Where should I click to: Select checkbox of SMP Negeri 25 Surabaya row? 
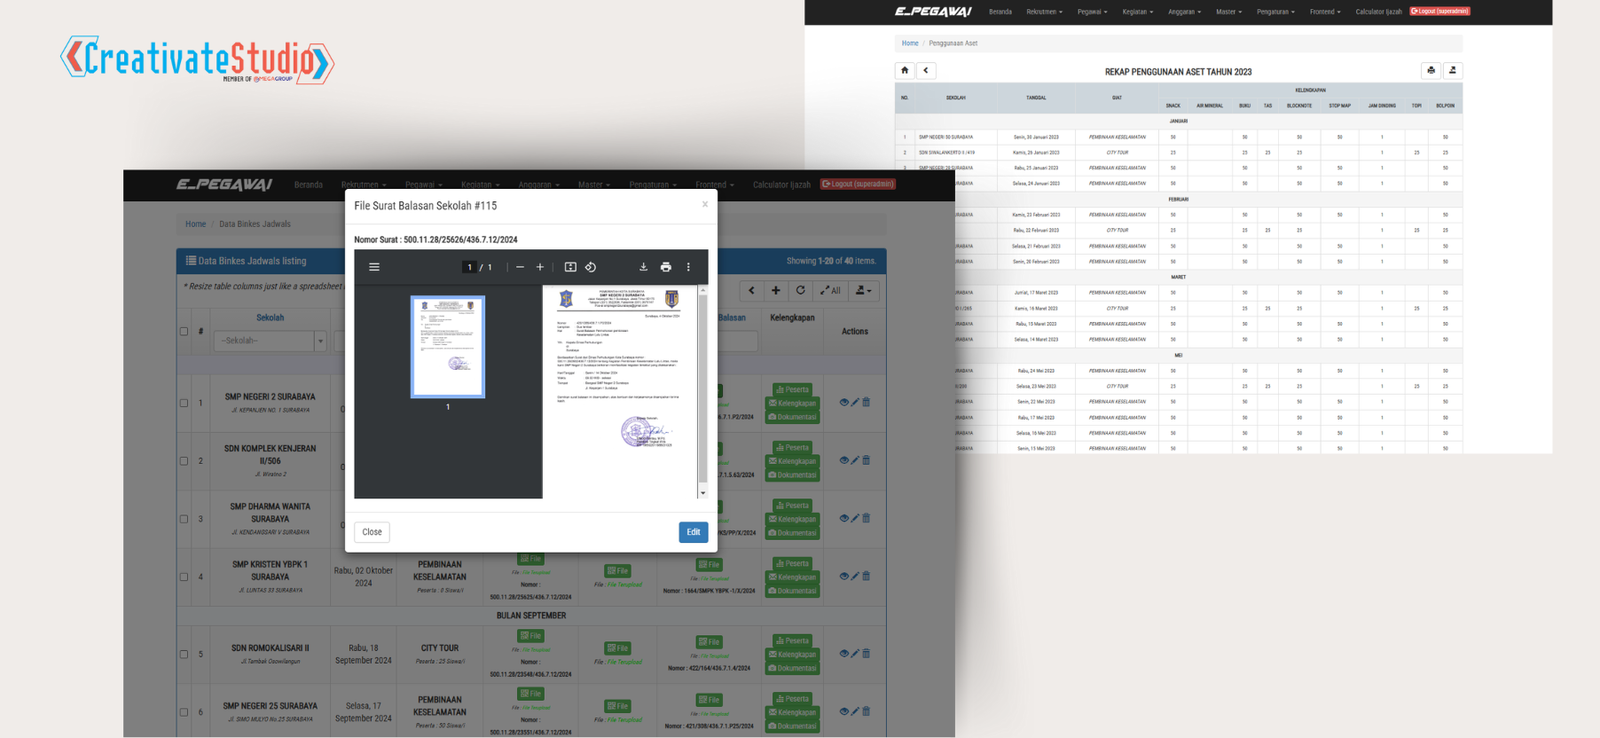[x=184, y=712]
